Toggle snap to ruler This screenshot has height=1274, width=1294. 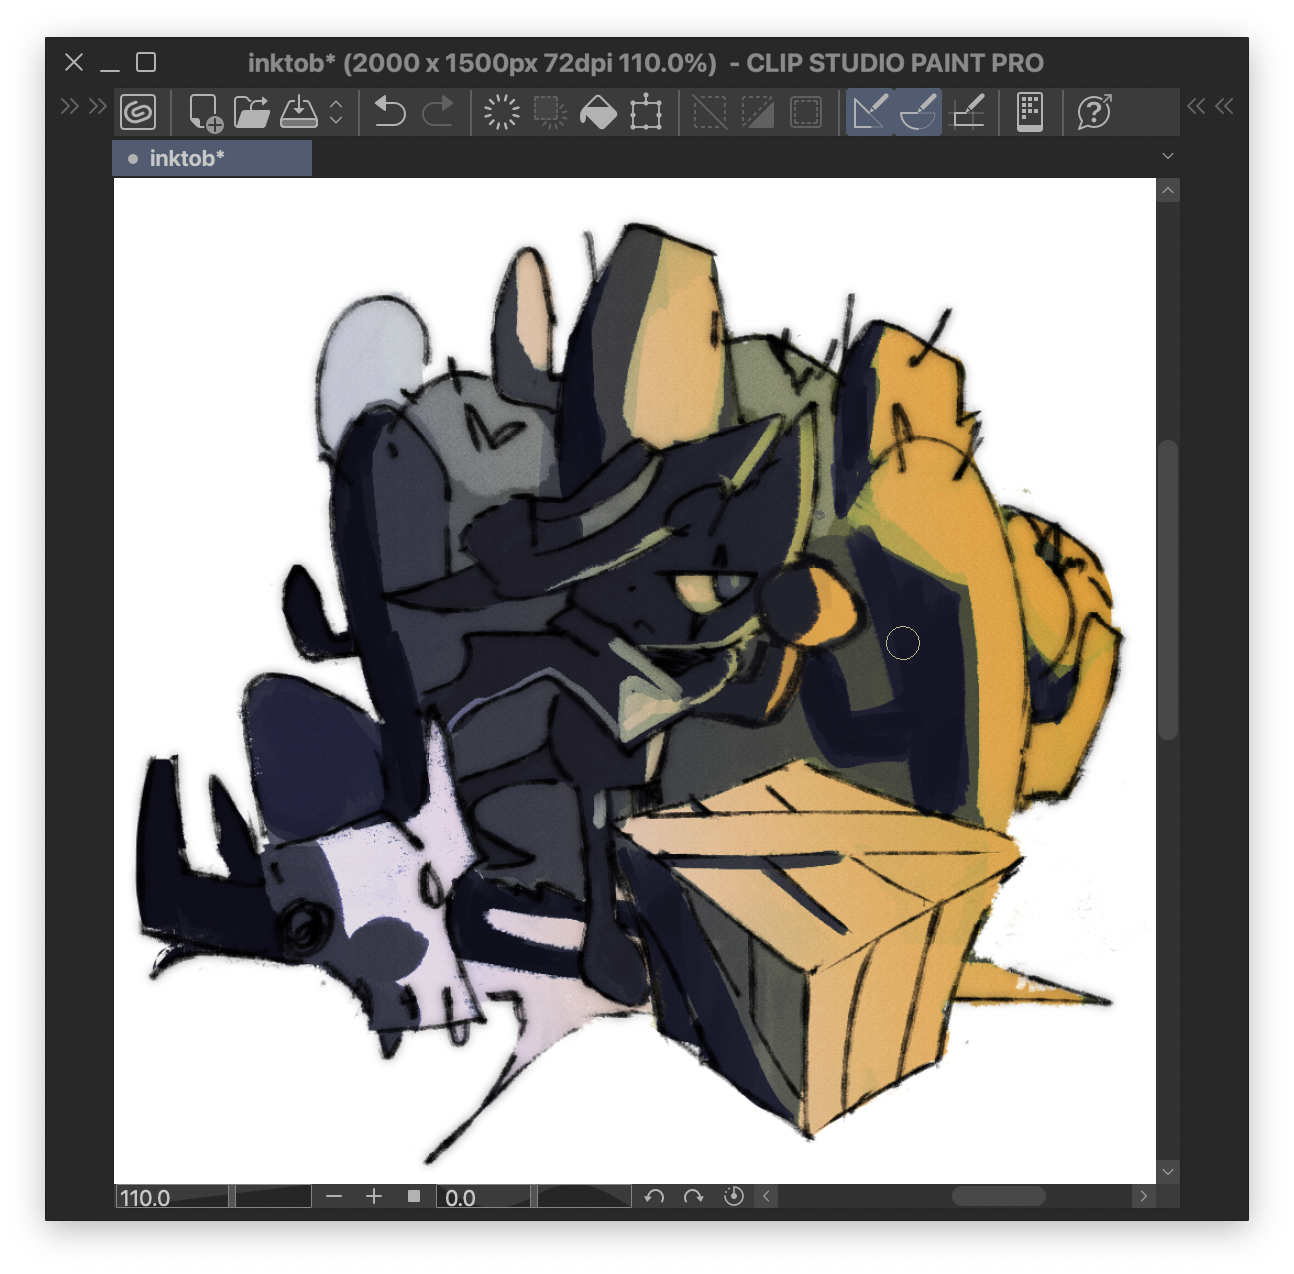[870, 112]
